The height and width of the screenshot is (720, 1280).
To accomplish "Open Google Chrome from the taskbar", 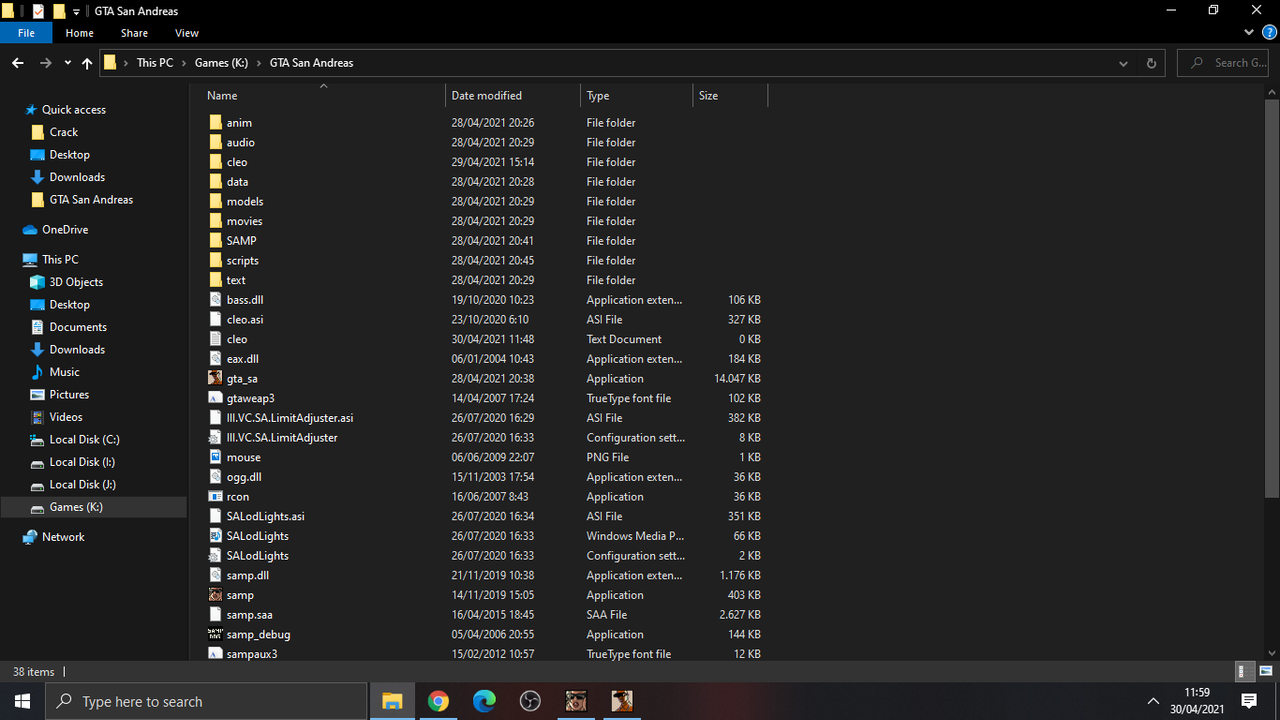I will pos(438,701).
